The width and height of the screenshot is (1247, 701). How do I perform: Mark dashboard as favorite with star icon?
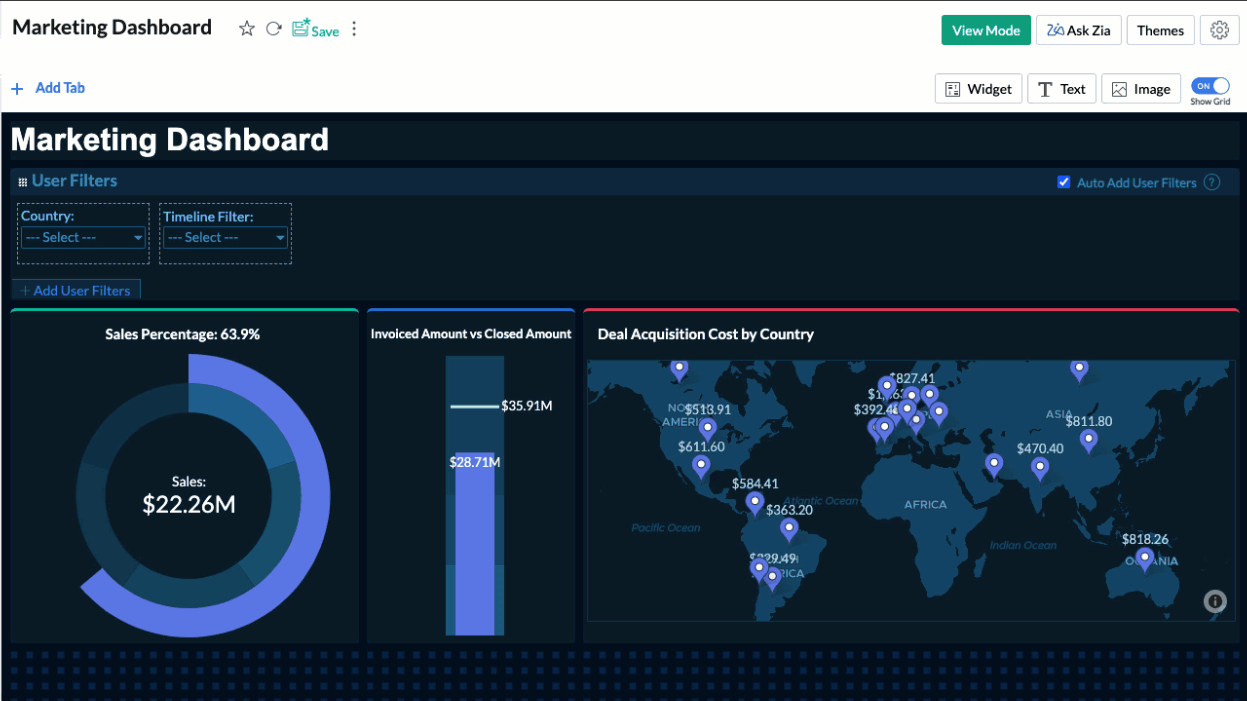point(247,29)
